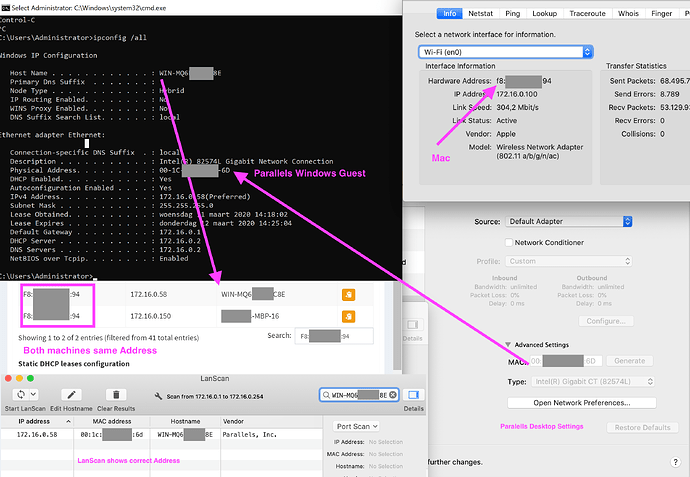
Task: Open Start LanScan dropdown arrow
Action: 34,394
